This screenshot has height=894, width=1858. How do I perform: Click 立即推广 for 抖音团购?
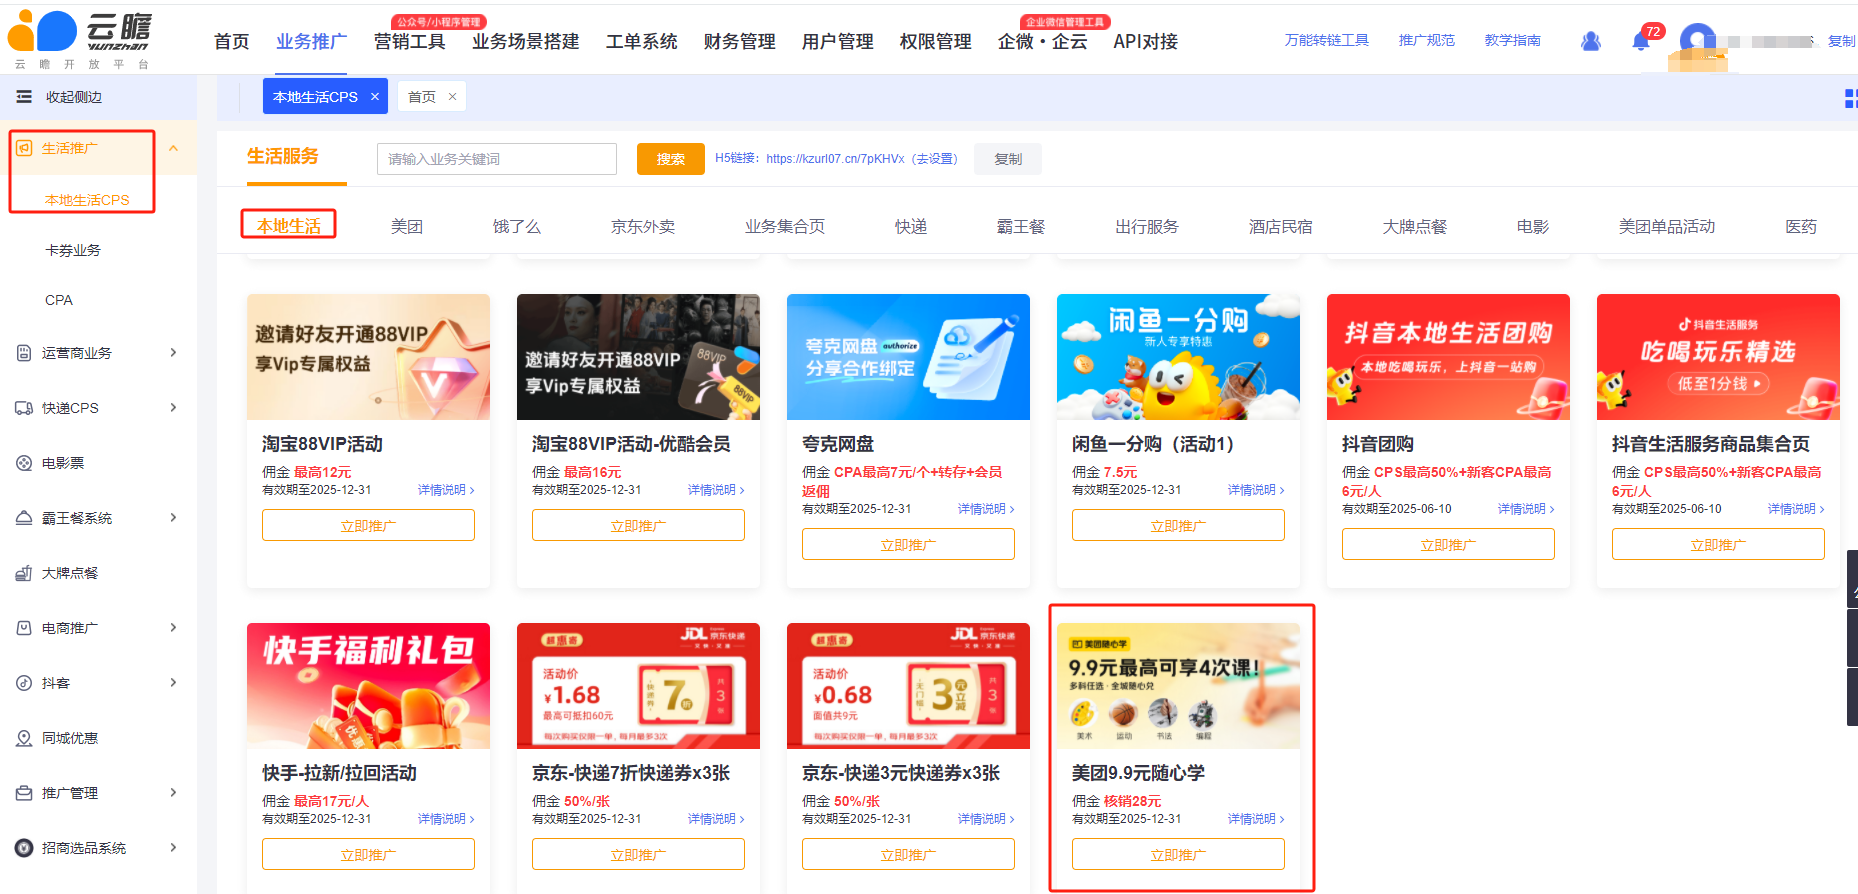(1448, 544)
